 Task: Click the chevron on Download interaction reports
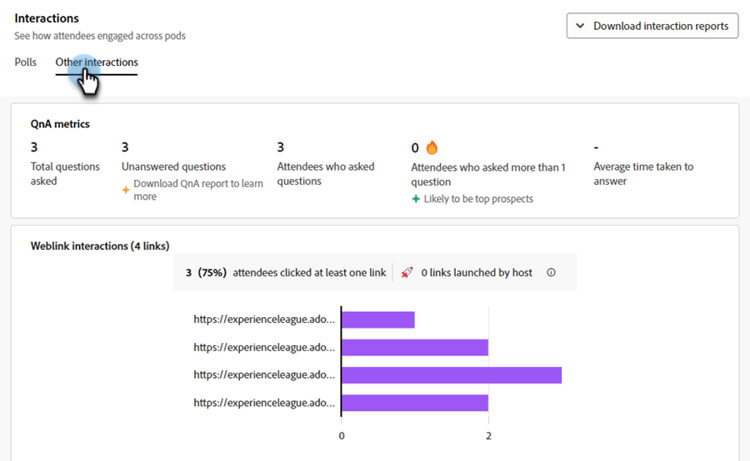pyautogui.click(x=580, y=26)
